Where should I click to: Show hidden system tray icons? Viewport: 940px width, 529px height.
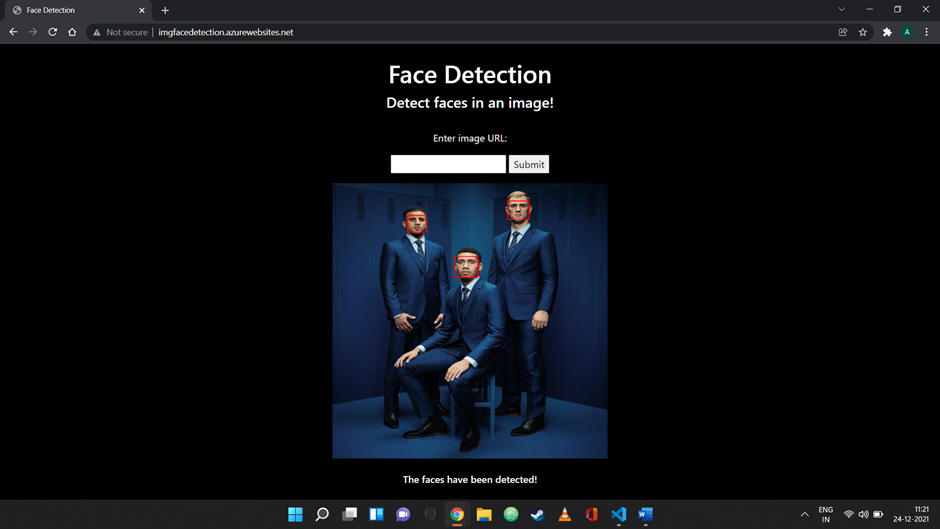[805, 515]
